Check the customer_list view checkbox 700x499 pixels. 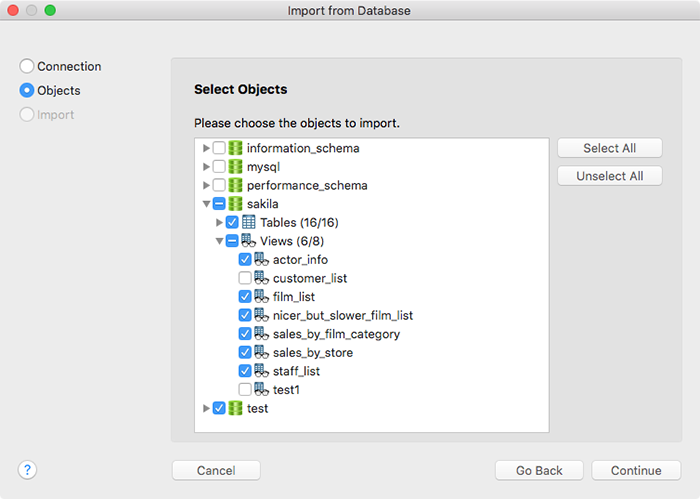coord(245,278)
